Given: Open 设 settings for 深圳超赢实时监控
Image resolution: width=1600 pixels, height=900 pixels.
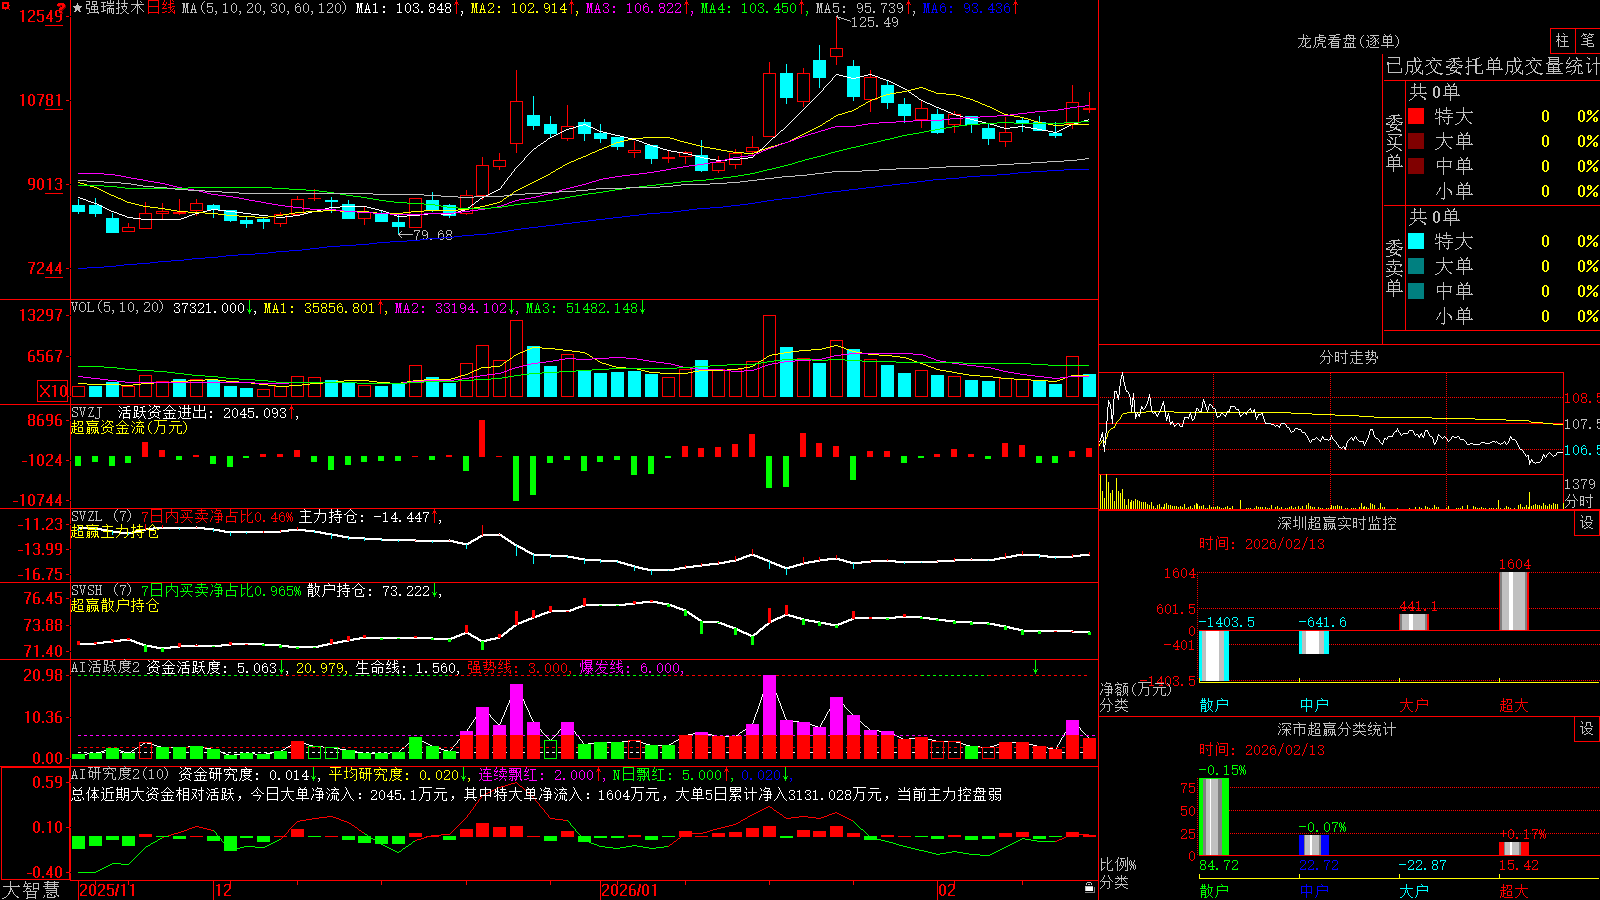Looking at the screenshot, I should (x=1587, y=523).
